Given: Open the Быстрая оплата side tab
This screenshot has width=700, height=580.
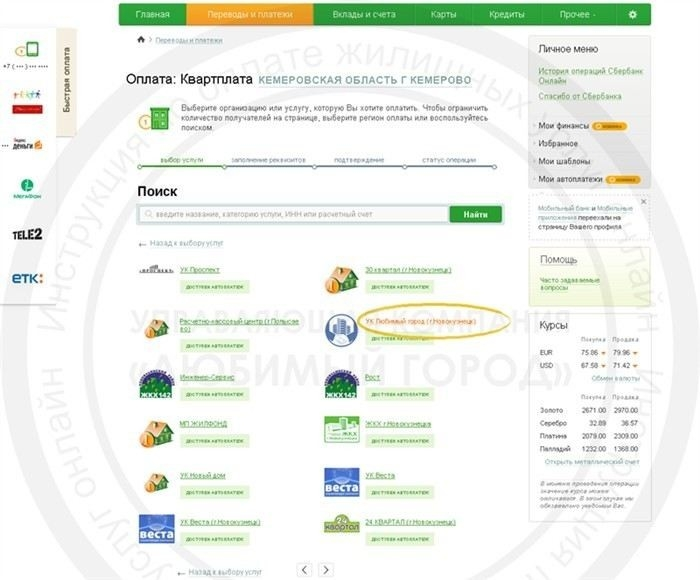Looking at the screenshot, I should pyautogui.click(x=67, y=80).
